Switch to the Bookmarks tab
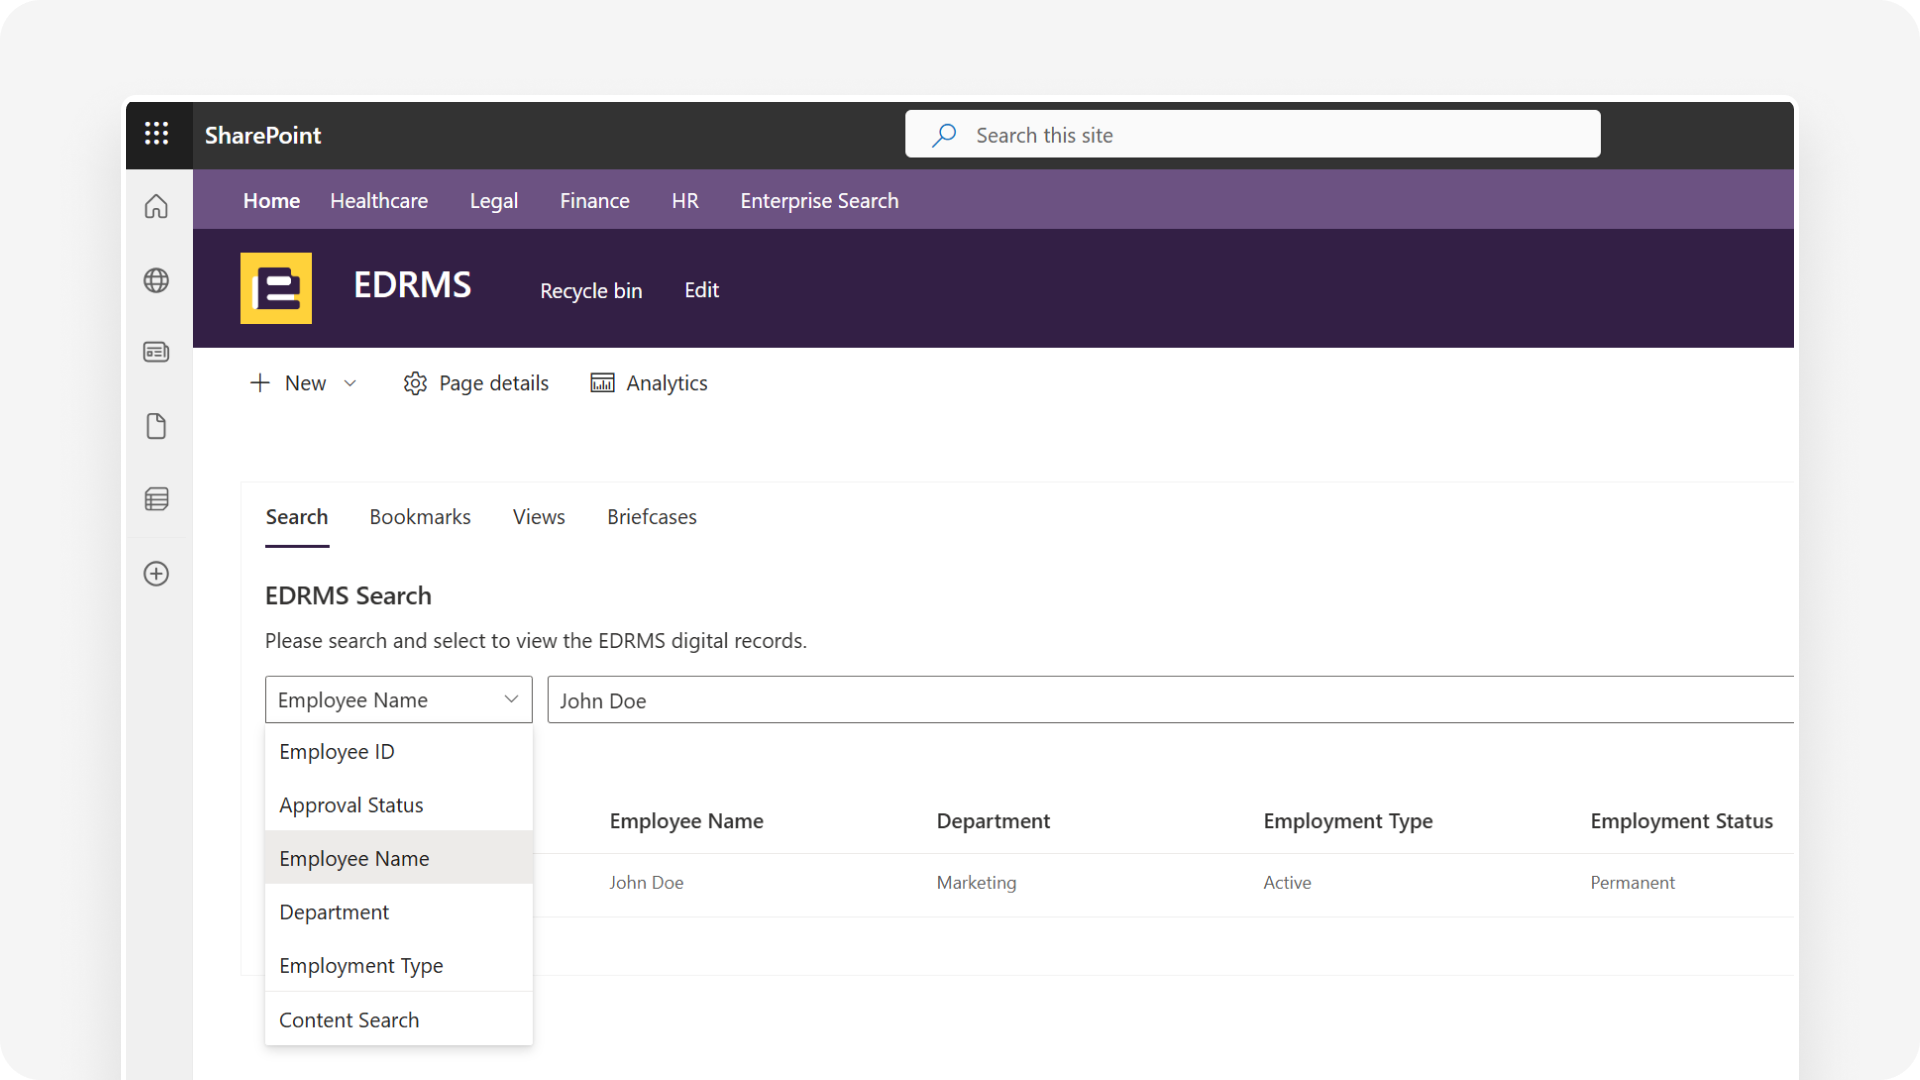The height and width of the screenshot is (1080, 1920). point(420,517)
